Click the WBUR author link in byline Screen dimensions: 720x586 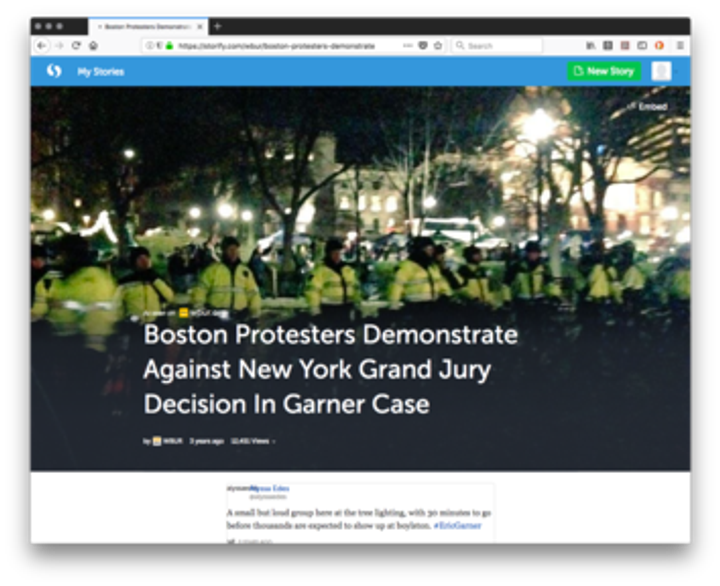pos(168,441)
